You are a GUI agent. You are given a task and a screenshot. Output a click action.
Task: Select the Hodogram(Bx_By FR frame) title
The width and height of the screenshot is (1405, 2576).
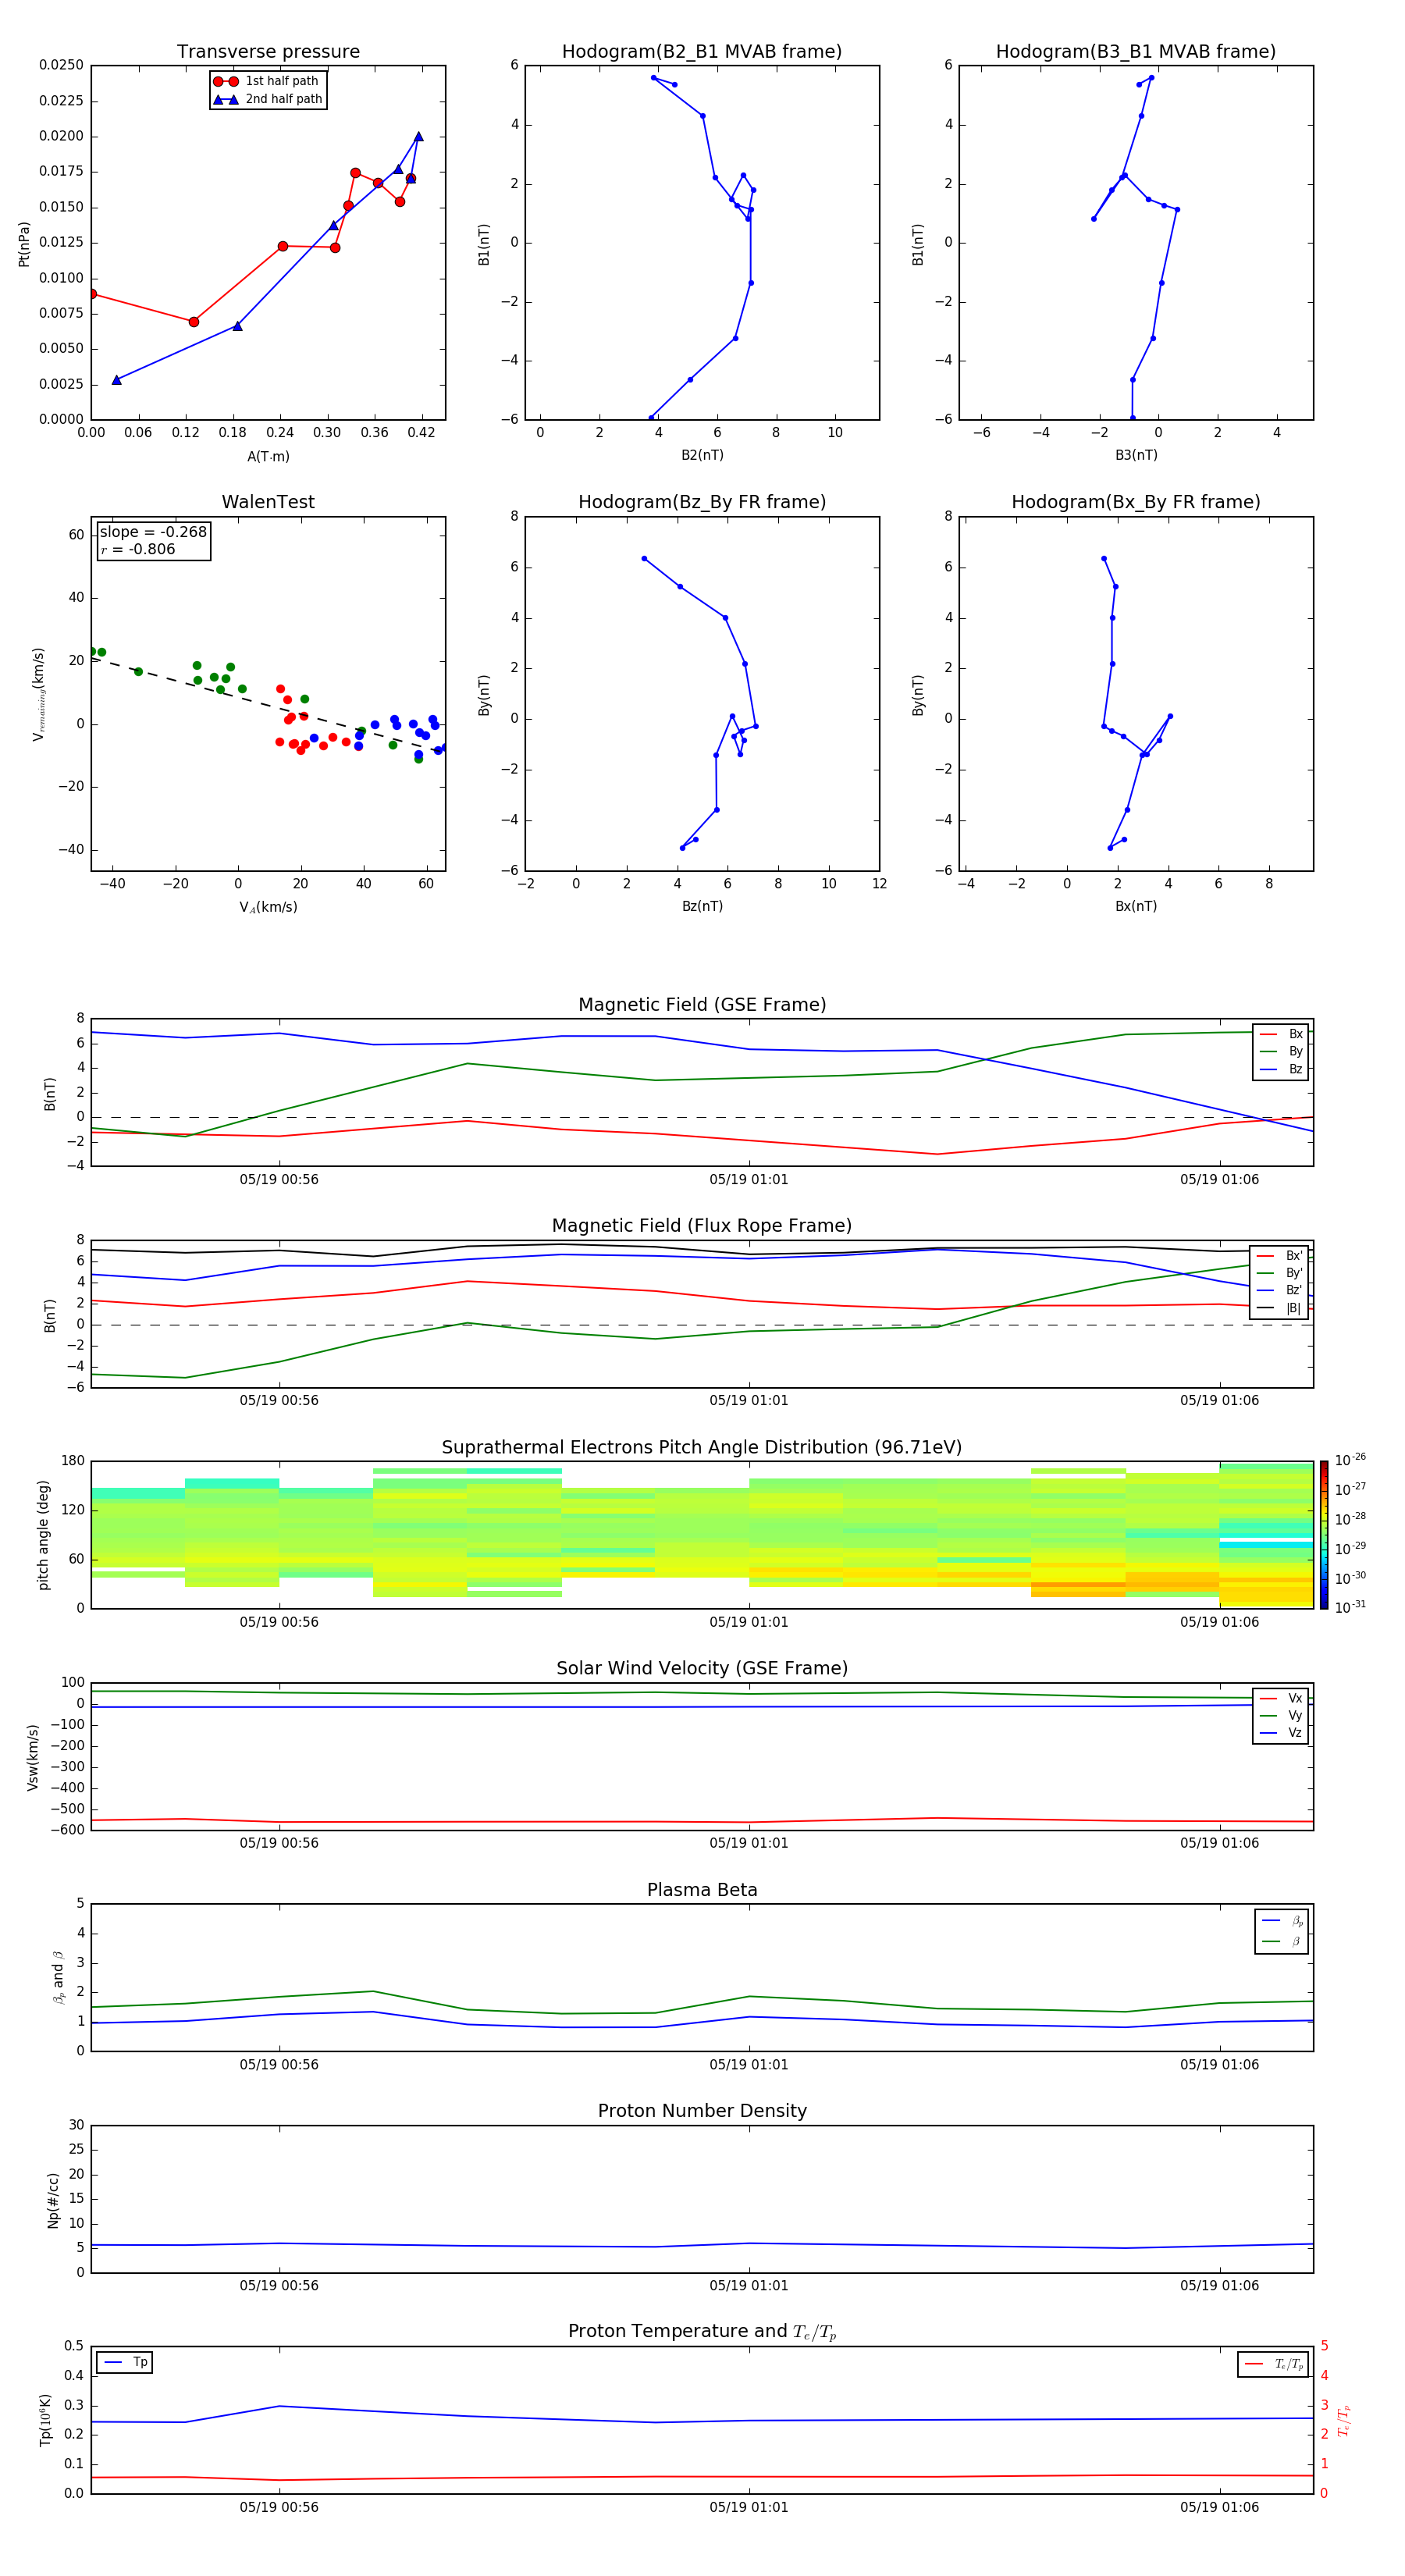(x=1136, y=502)
